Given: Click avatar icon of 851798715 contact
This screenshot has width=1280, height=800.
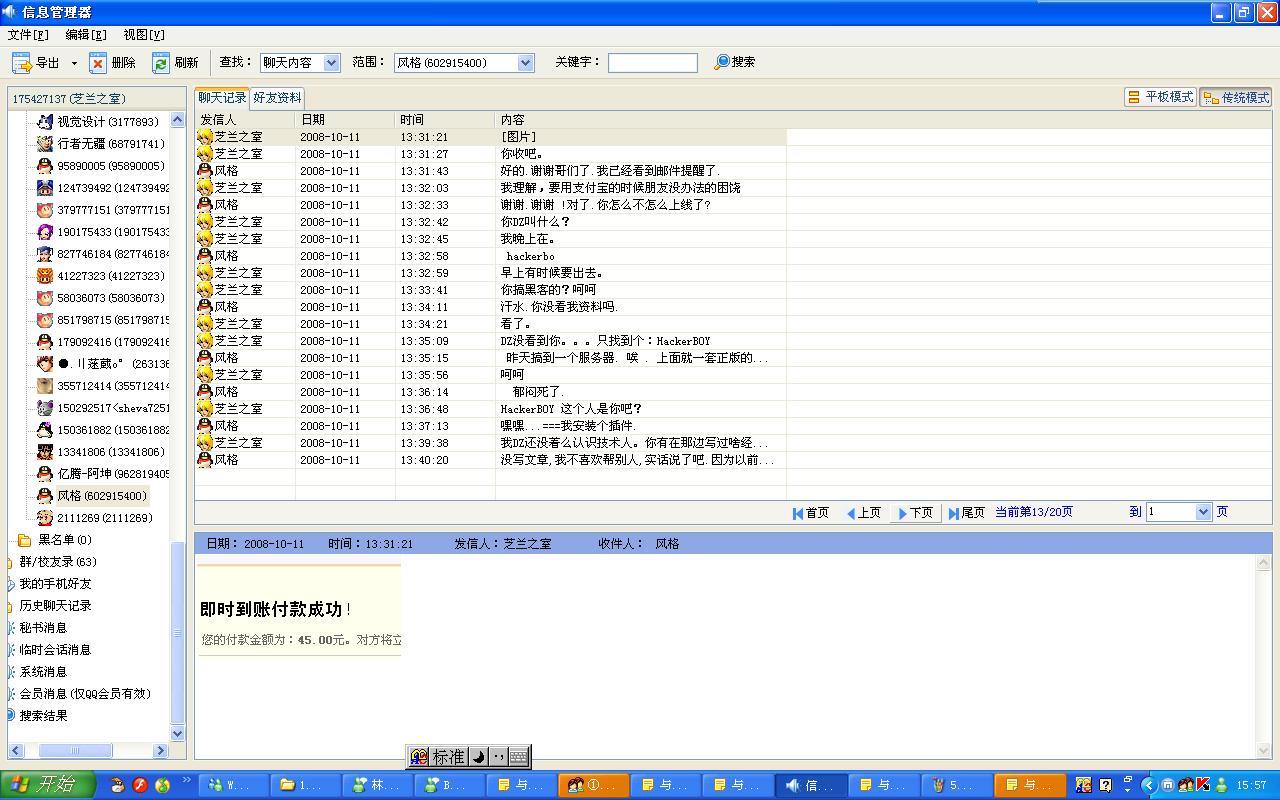Looking at the screenshot, I should tap(44, 320).
